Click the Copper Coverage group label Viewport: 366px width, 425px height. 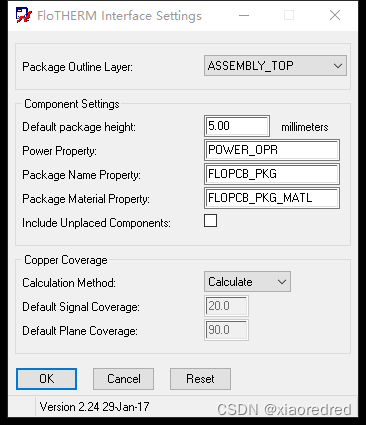tap(66, 260)
